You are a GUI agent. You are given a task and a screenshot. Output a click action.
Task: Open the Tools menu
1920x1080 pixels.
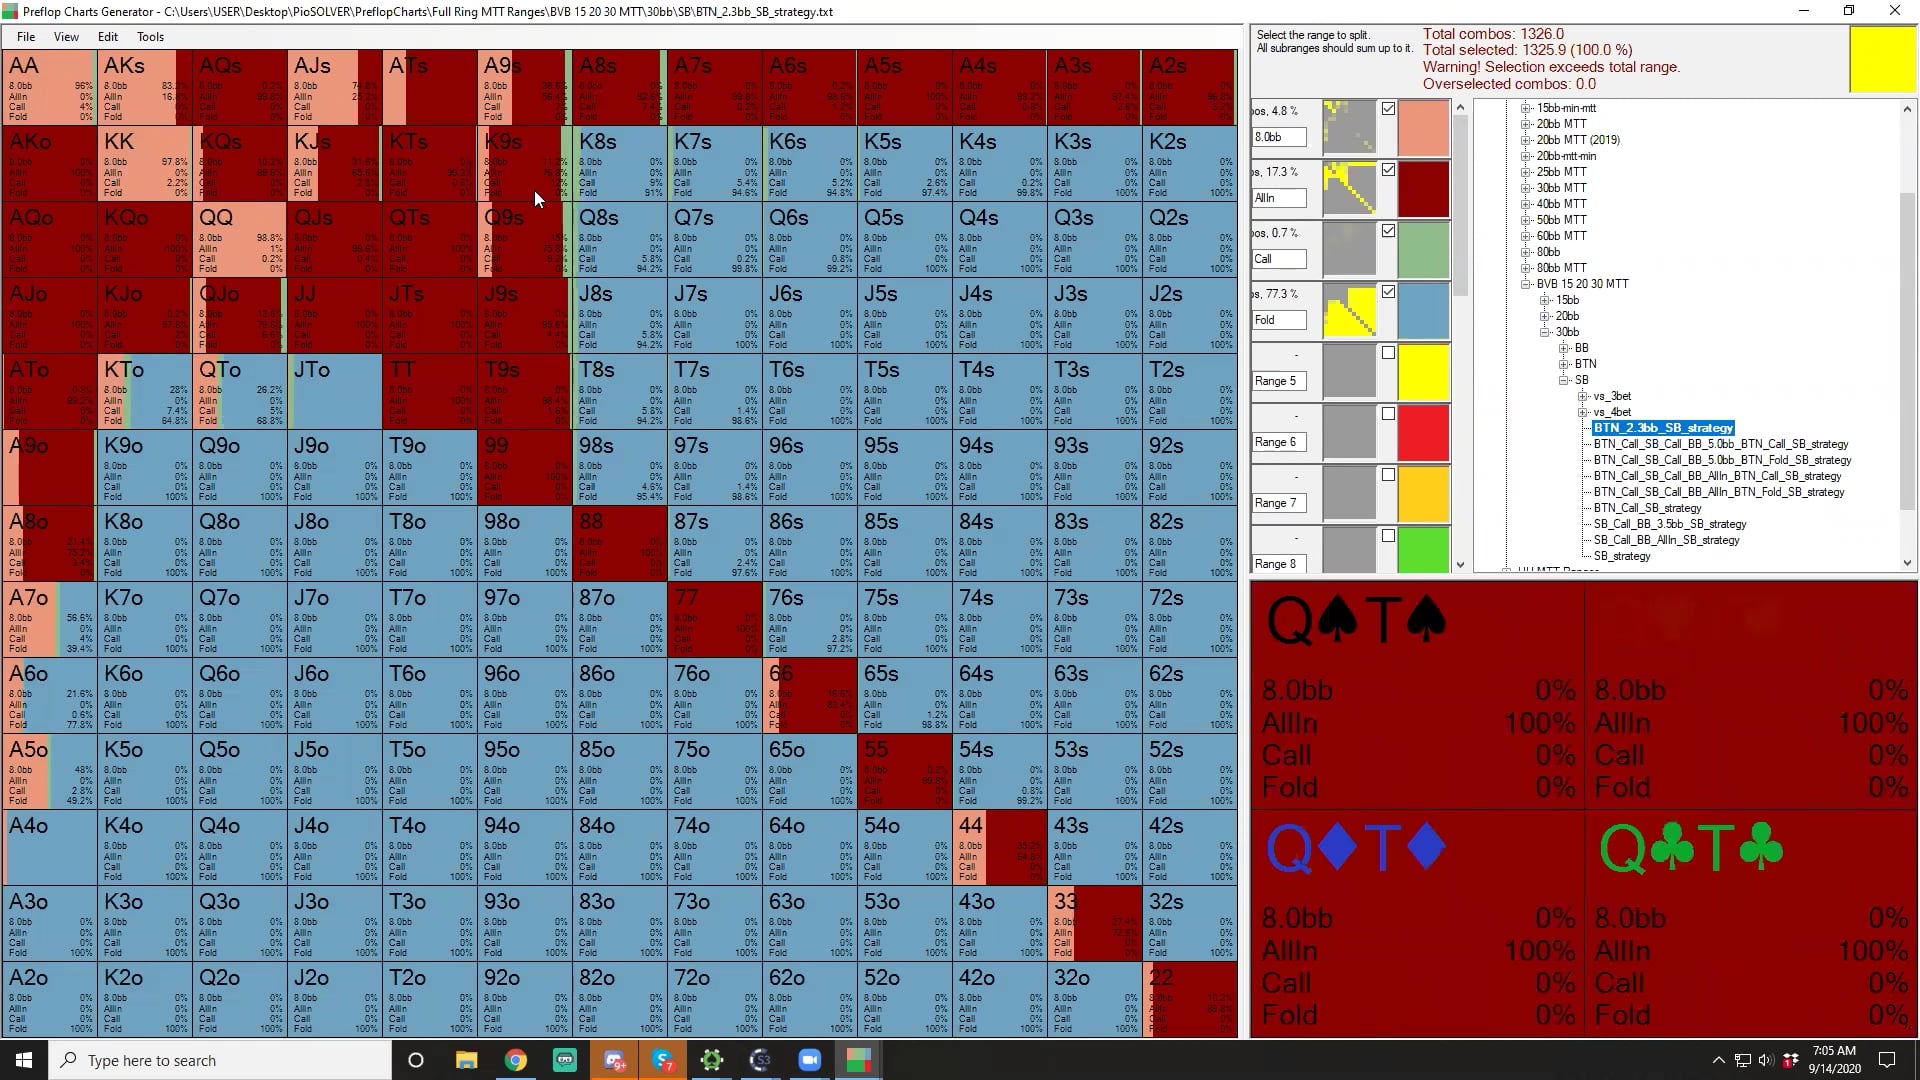pyautogui.click(x=150, y=37)
